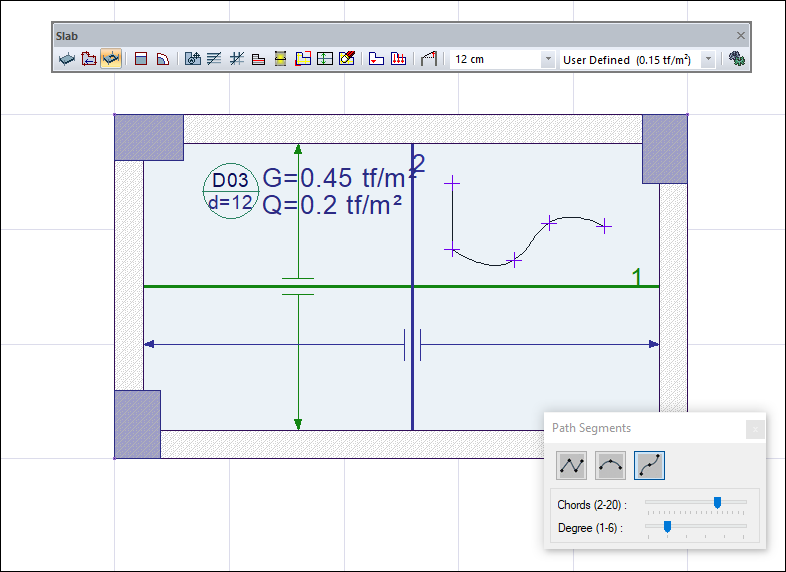Screen dimensions: 786x572
Task: Select the polyline path segment button
Action: (573, 464)
